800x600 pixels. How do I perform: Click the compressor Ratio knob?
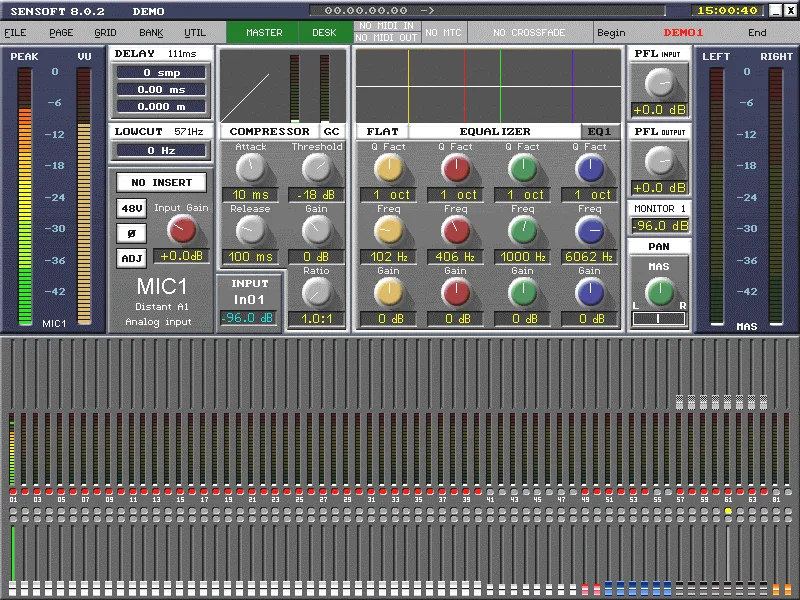click(x=316, y=293)
